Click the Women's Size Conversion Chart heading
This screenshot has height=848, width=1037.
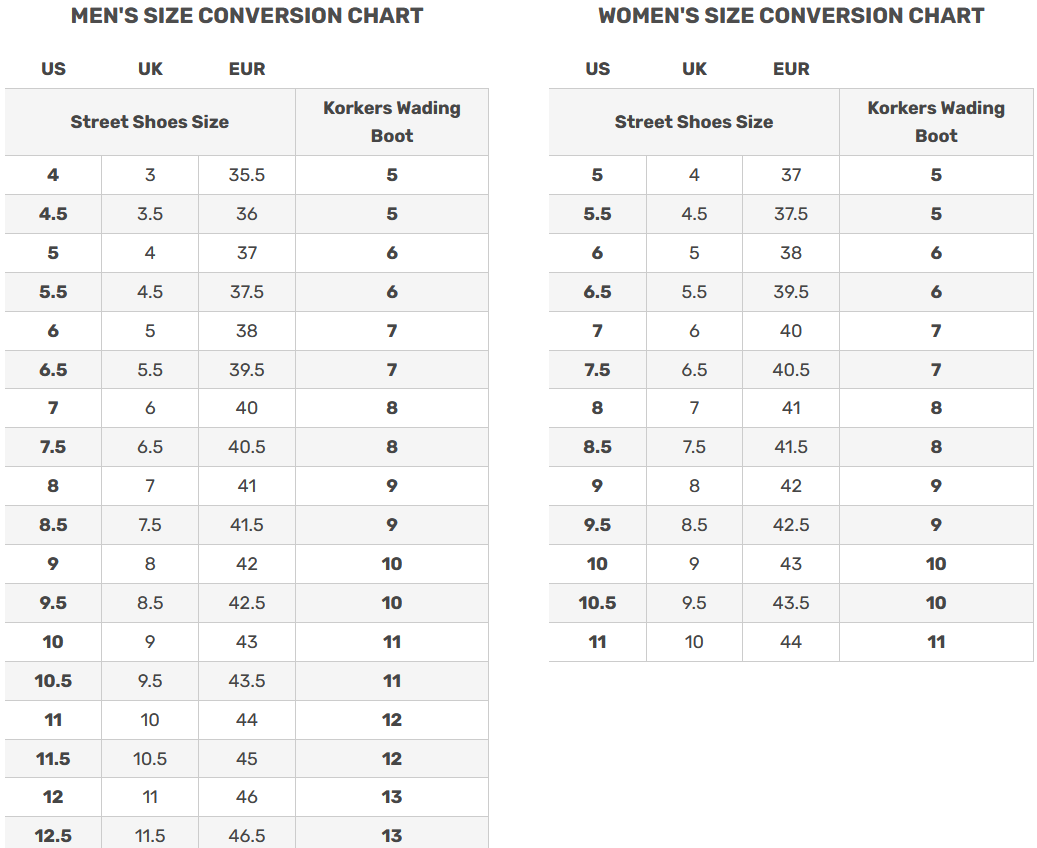[x=791, y=16]
